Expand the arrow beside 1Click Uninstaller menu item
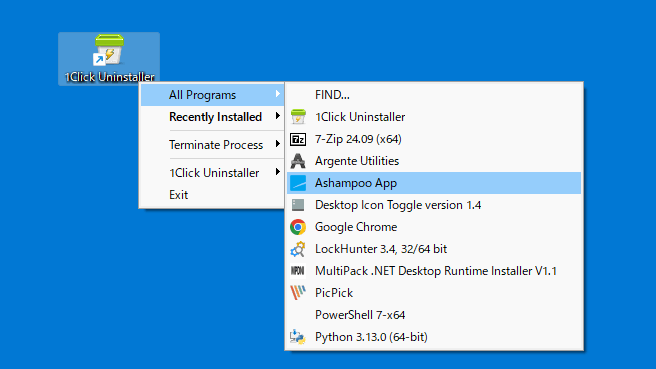Image resolution: width=656 pixels, height=369 pixels. tap(278, 172)
